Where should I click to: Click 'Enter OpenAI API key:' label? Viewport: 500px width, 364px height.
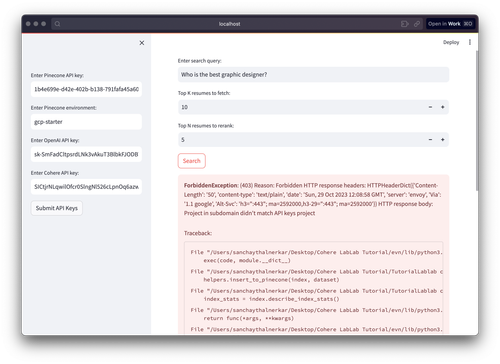tap(55, 140)
